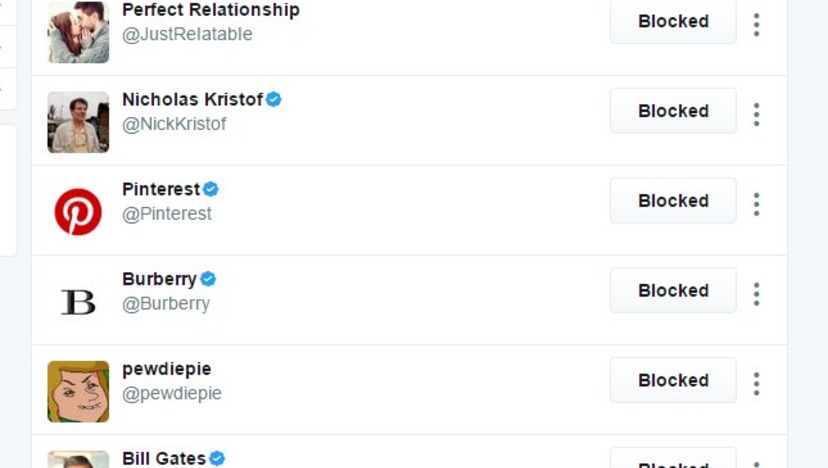Click Bill Gates' verified badge
828x468 pixels.
(x=217, y=458)
